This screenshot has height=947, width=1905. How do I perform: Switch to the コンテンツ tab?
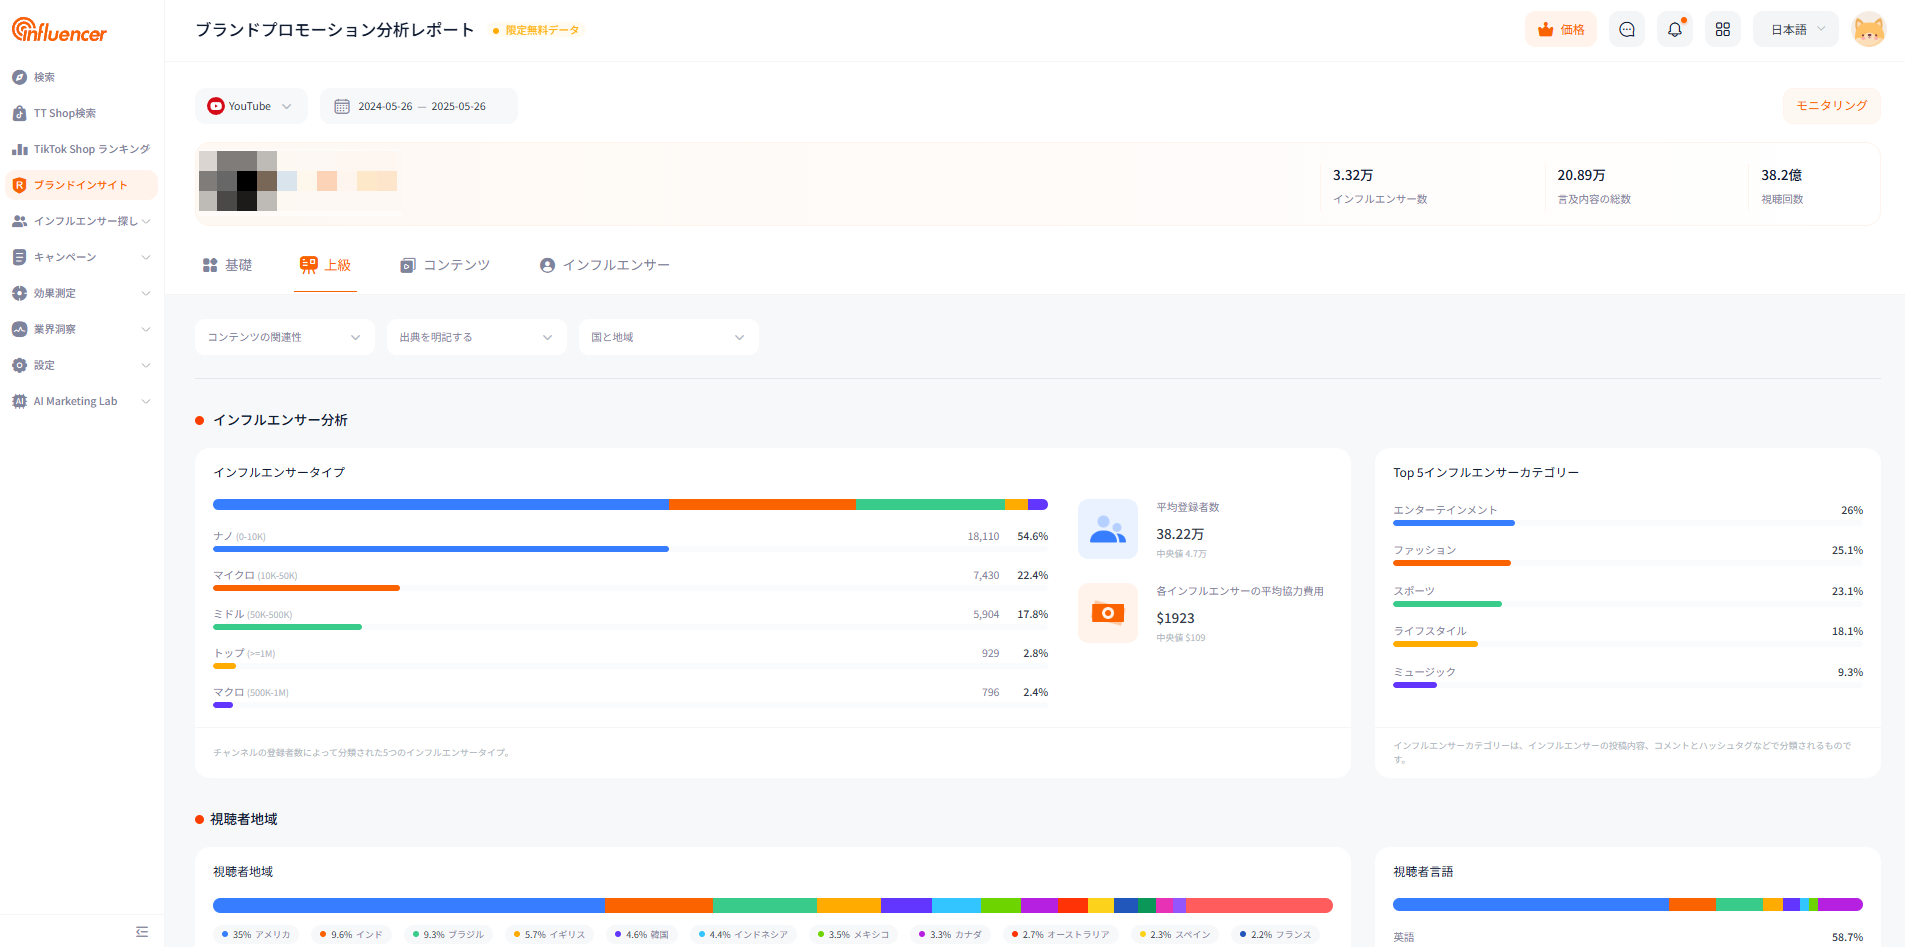(445, 265)
